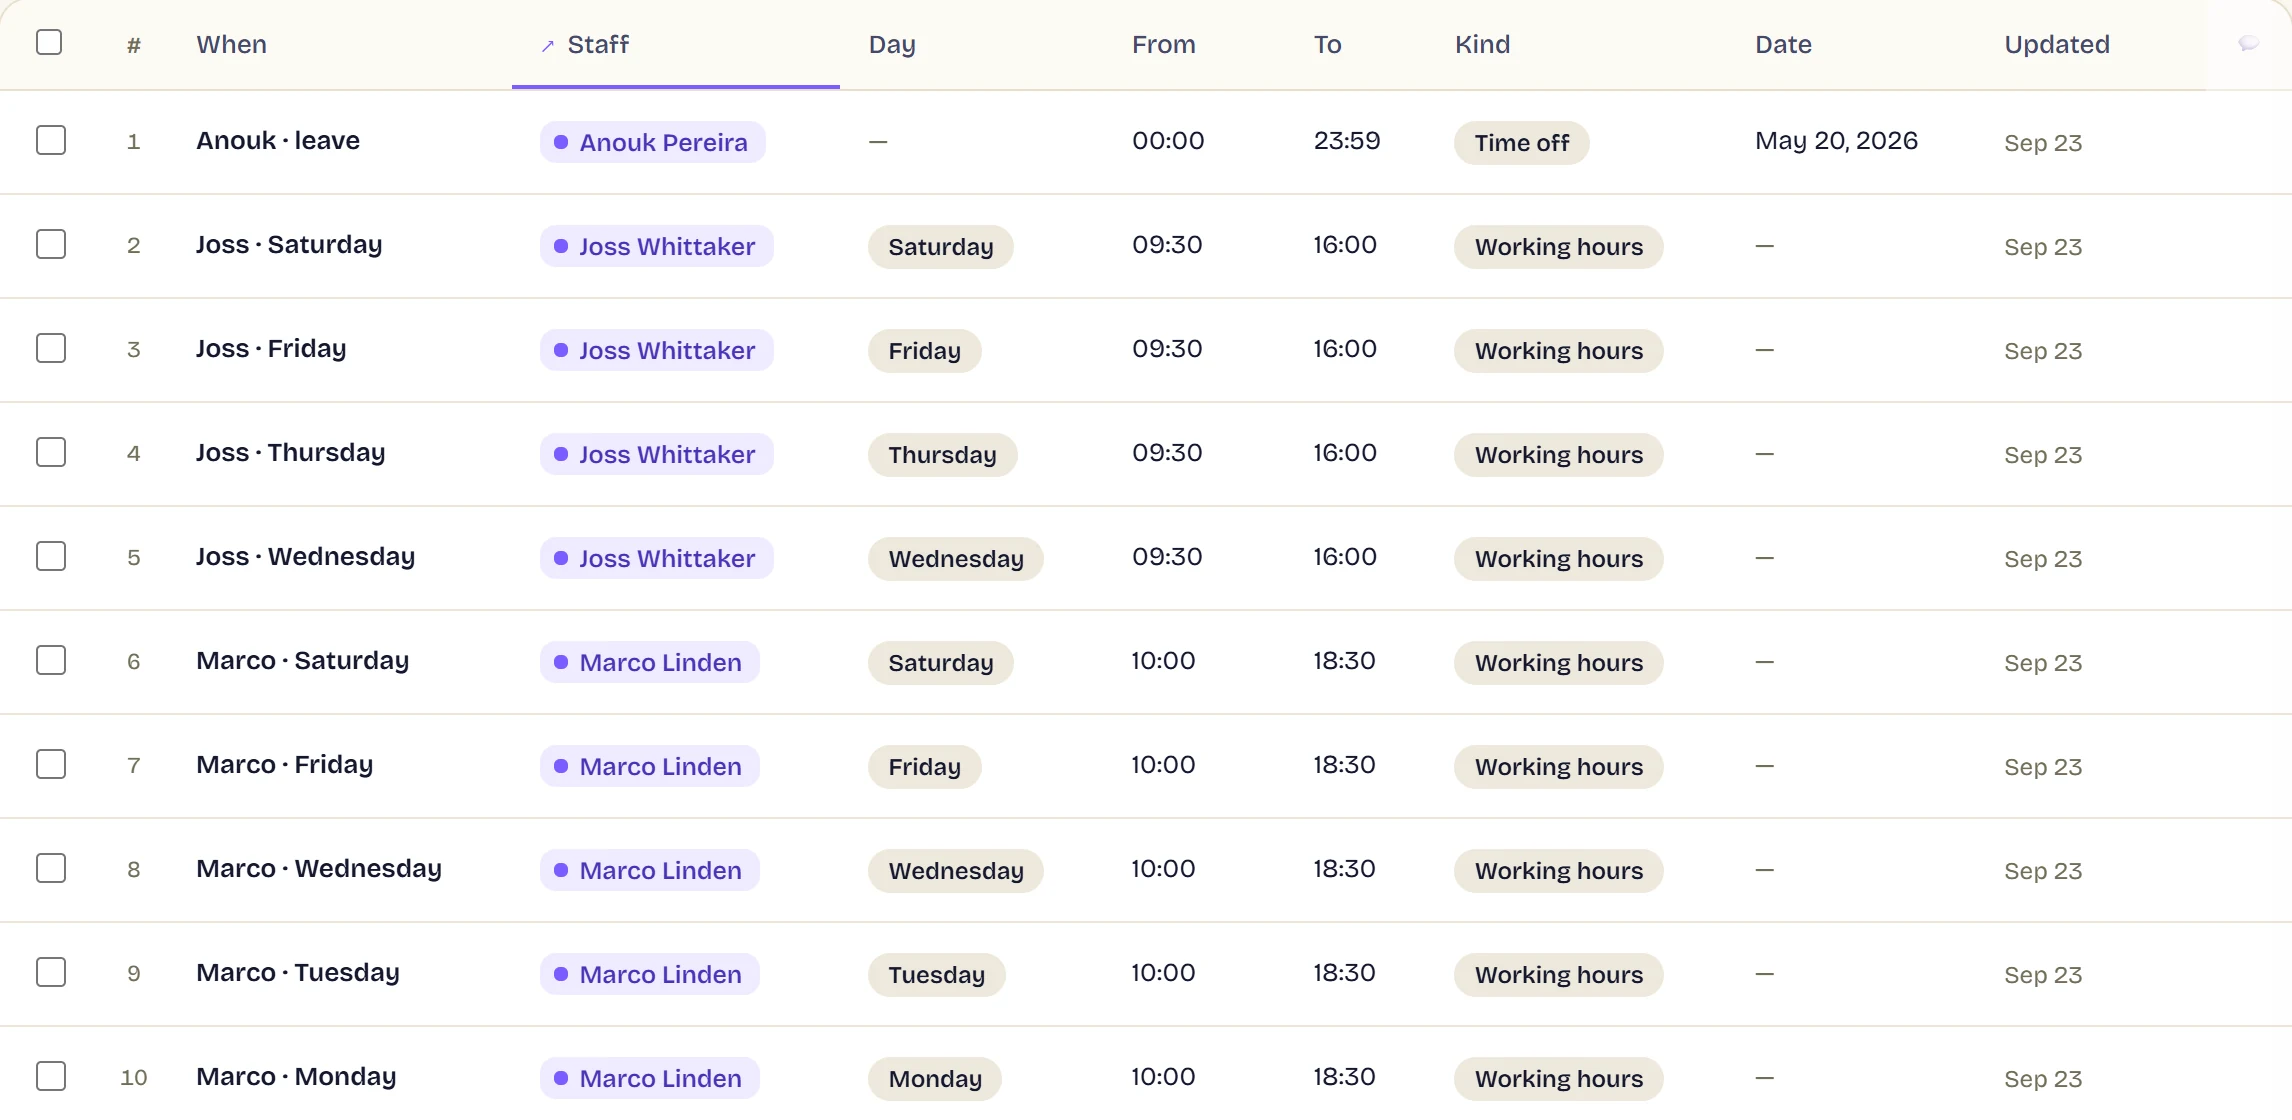Click Sep 23 in the Anouk · leave row

[2043, 143]
